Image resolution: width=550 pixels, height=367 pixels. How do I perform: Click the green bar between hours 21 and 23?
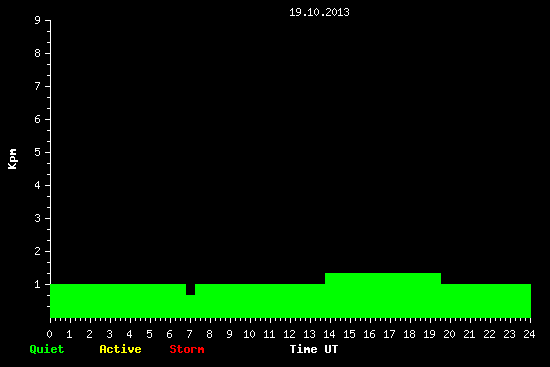coord(490,301)
